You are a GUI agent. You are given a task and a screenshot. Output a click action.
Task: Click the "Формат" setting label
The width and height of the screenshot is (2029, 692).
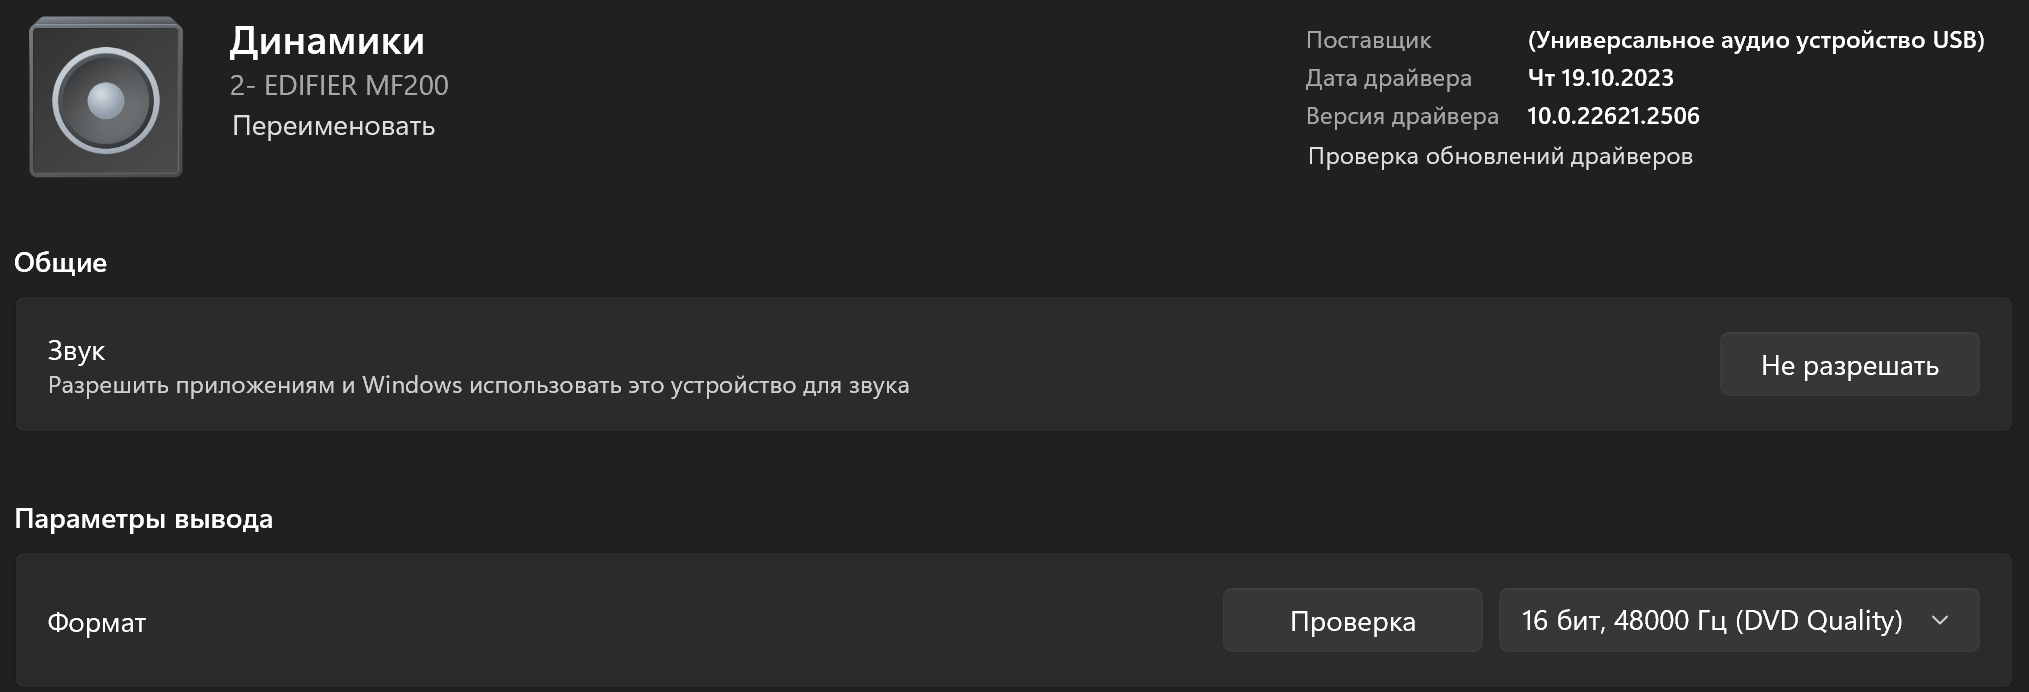pyautogui.click(x=96, y=623)
